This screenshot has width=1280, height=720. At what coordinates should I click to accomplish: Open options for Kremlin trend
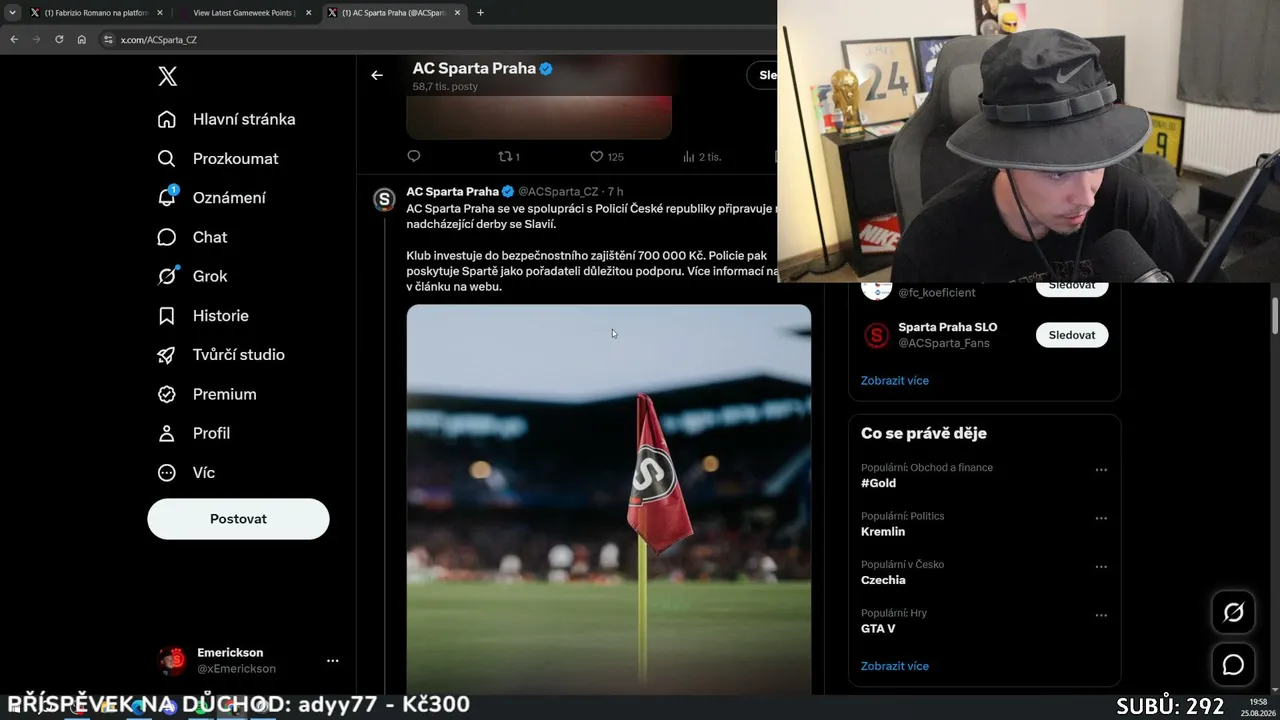(x=1101, y=518)
